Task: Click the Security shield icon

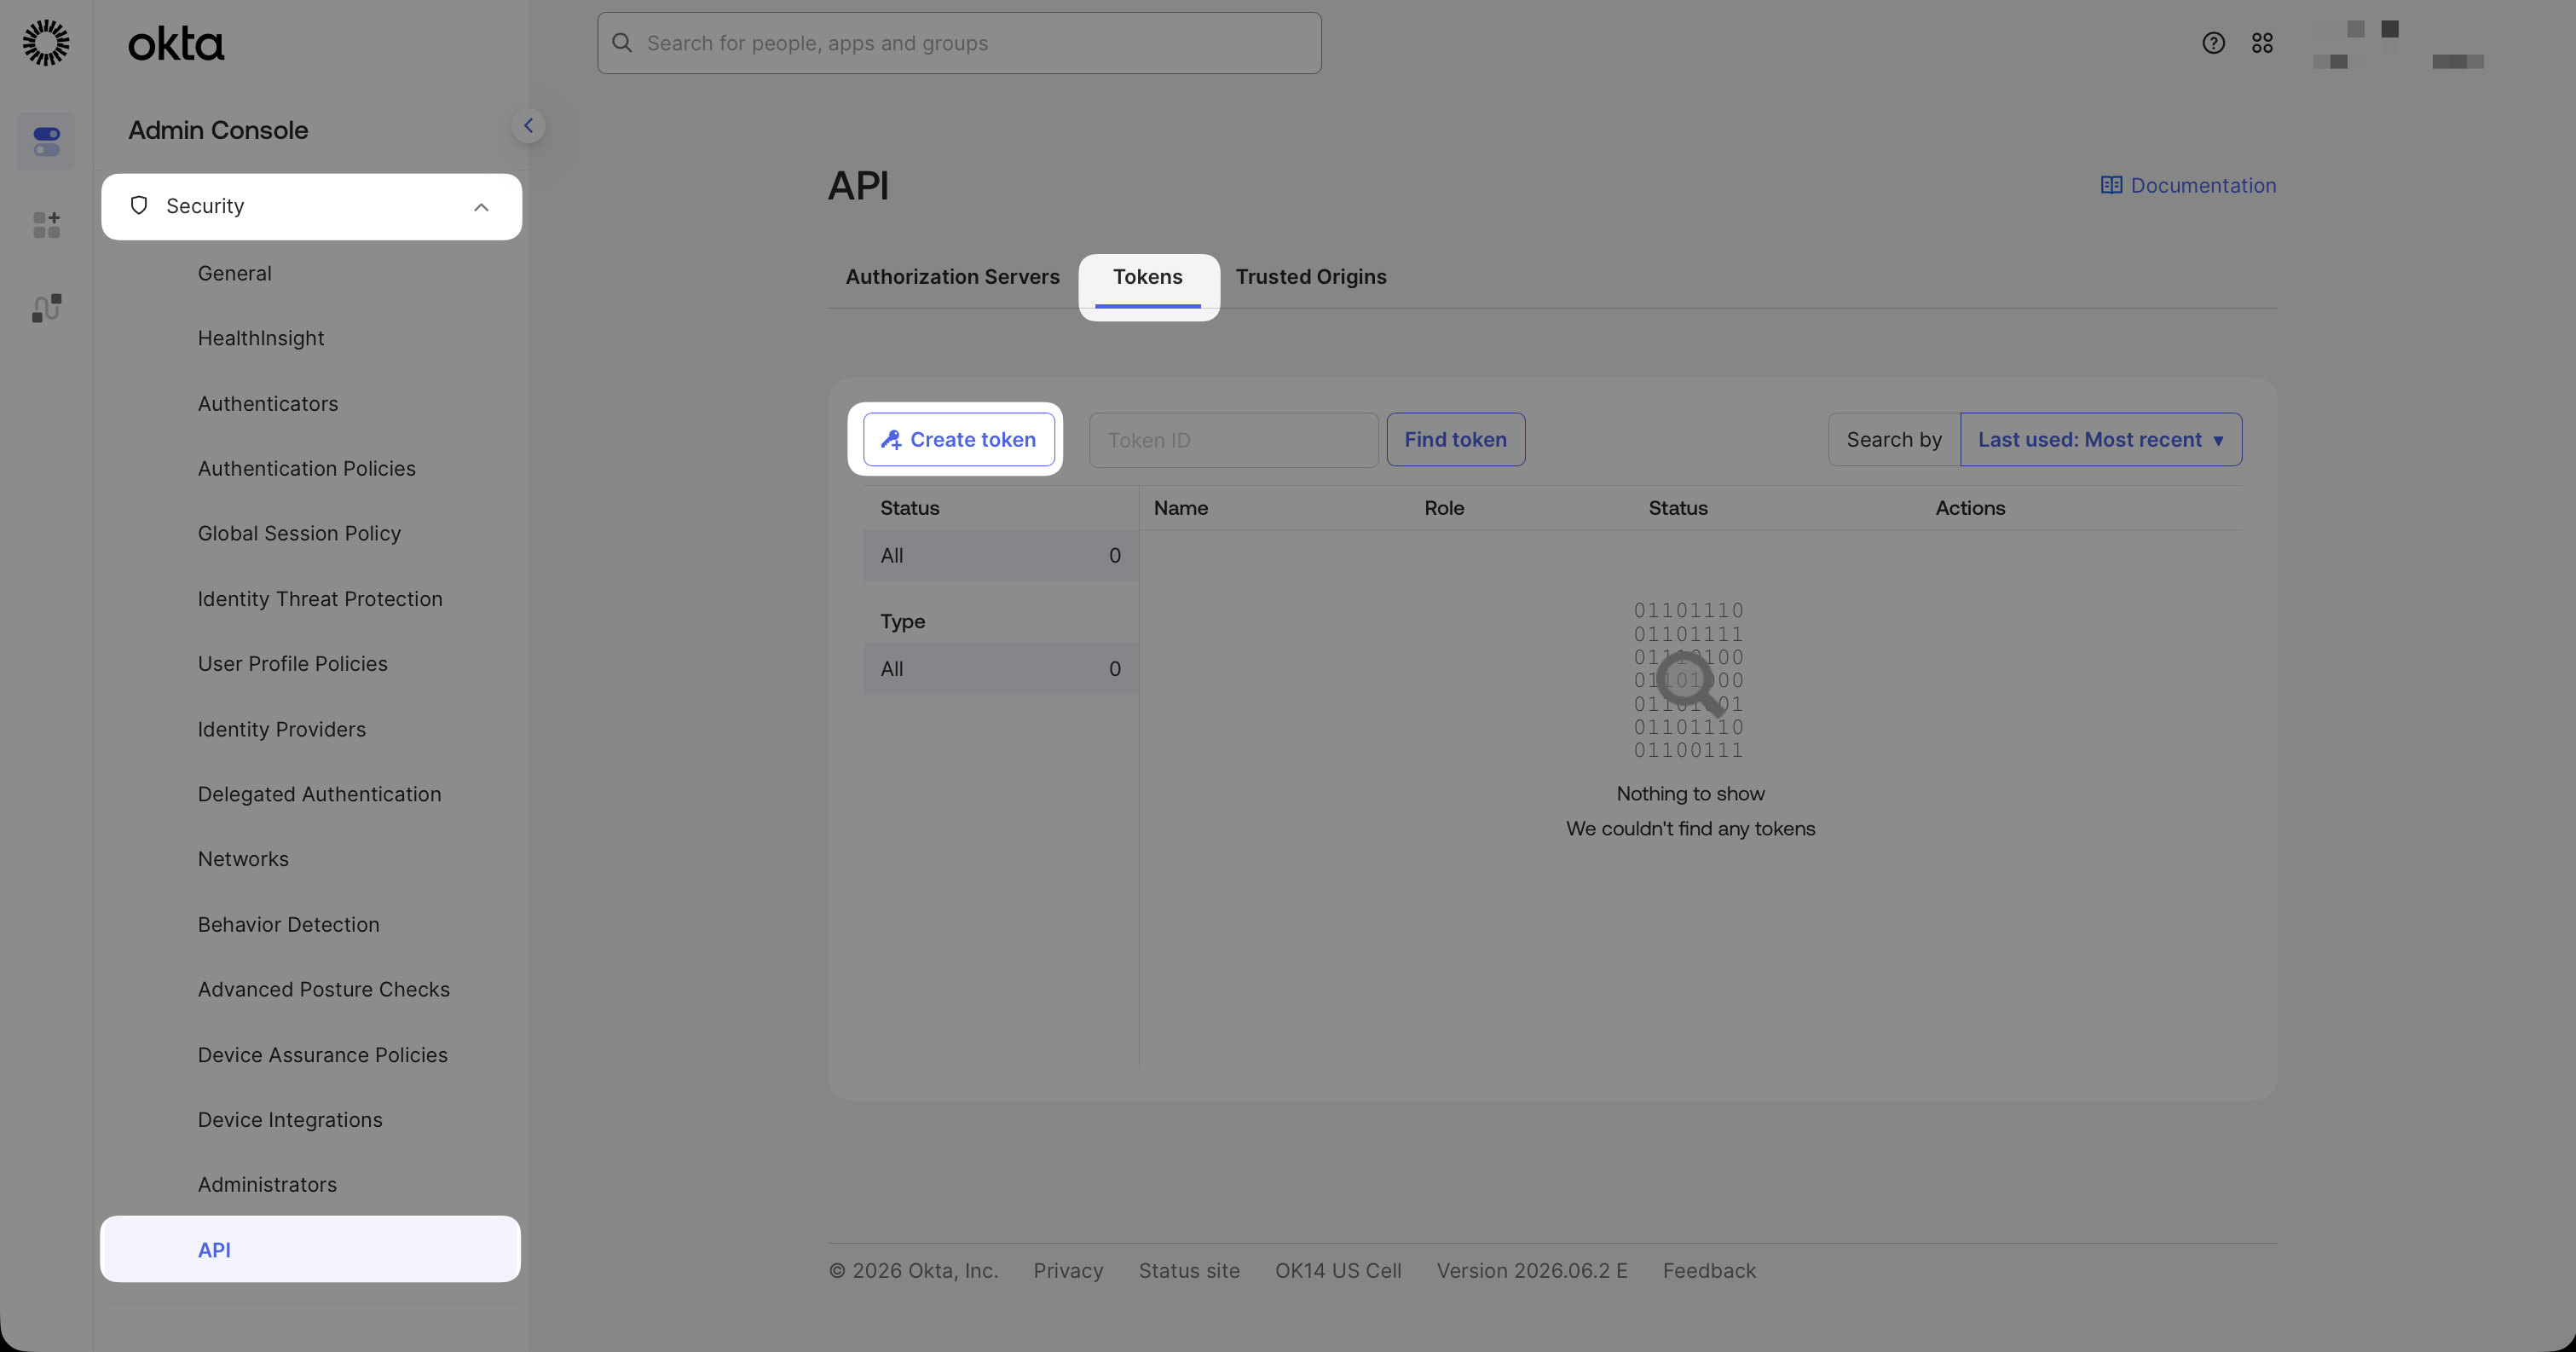Action: click(139, 206)
